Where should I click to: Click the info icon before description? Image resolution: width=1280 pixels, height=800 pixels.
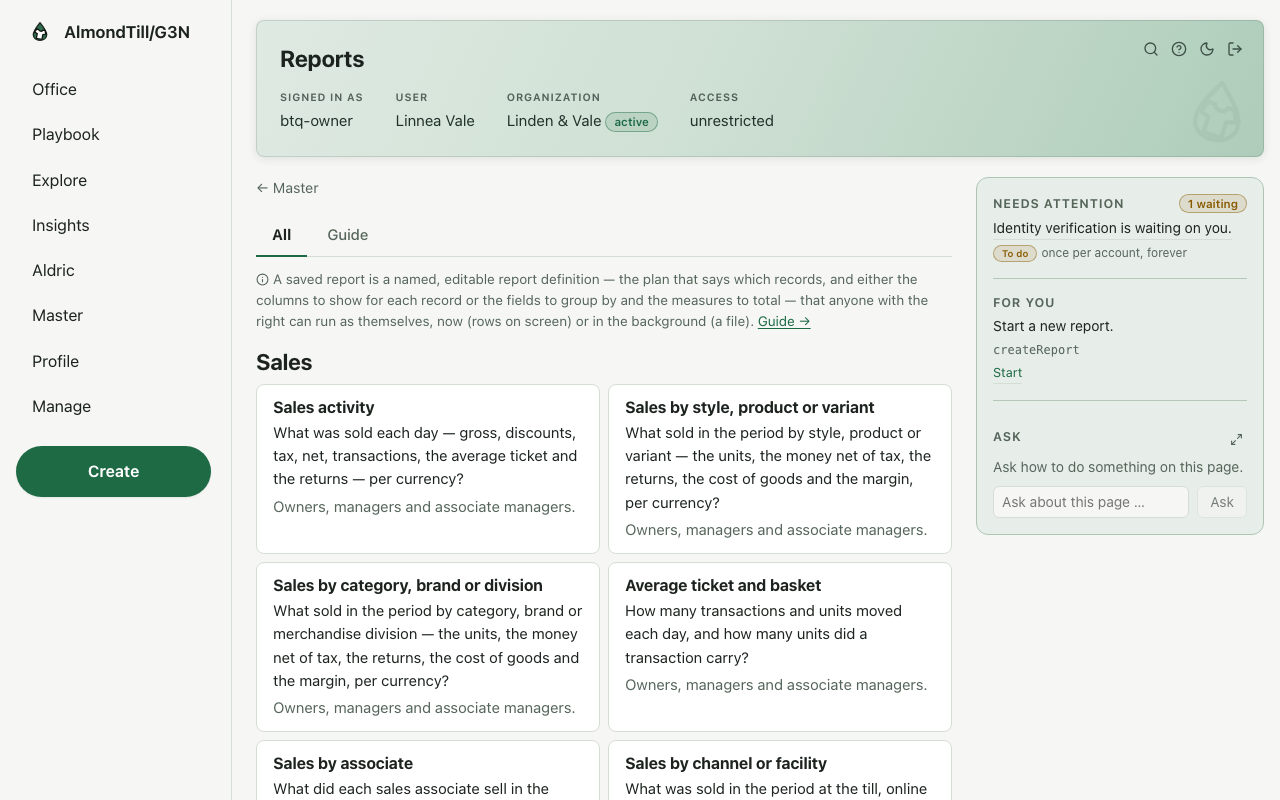tap(262, 280)
